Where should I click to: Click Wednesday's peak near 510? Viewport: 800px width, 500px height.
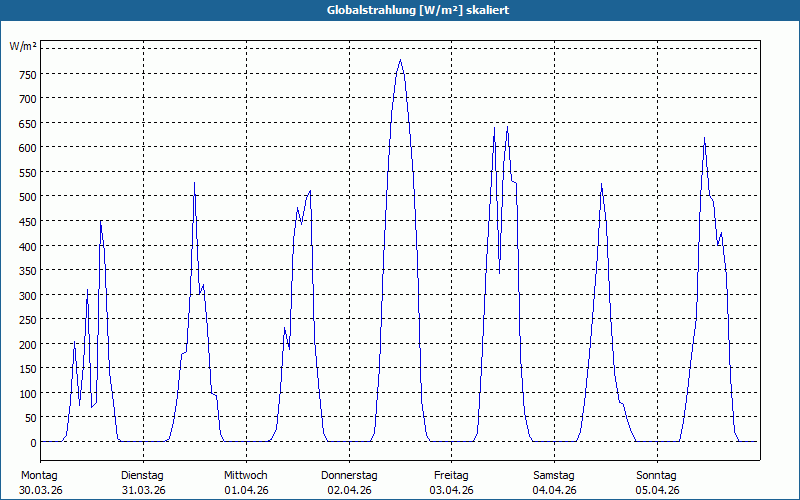pos(310,191)
